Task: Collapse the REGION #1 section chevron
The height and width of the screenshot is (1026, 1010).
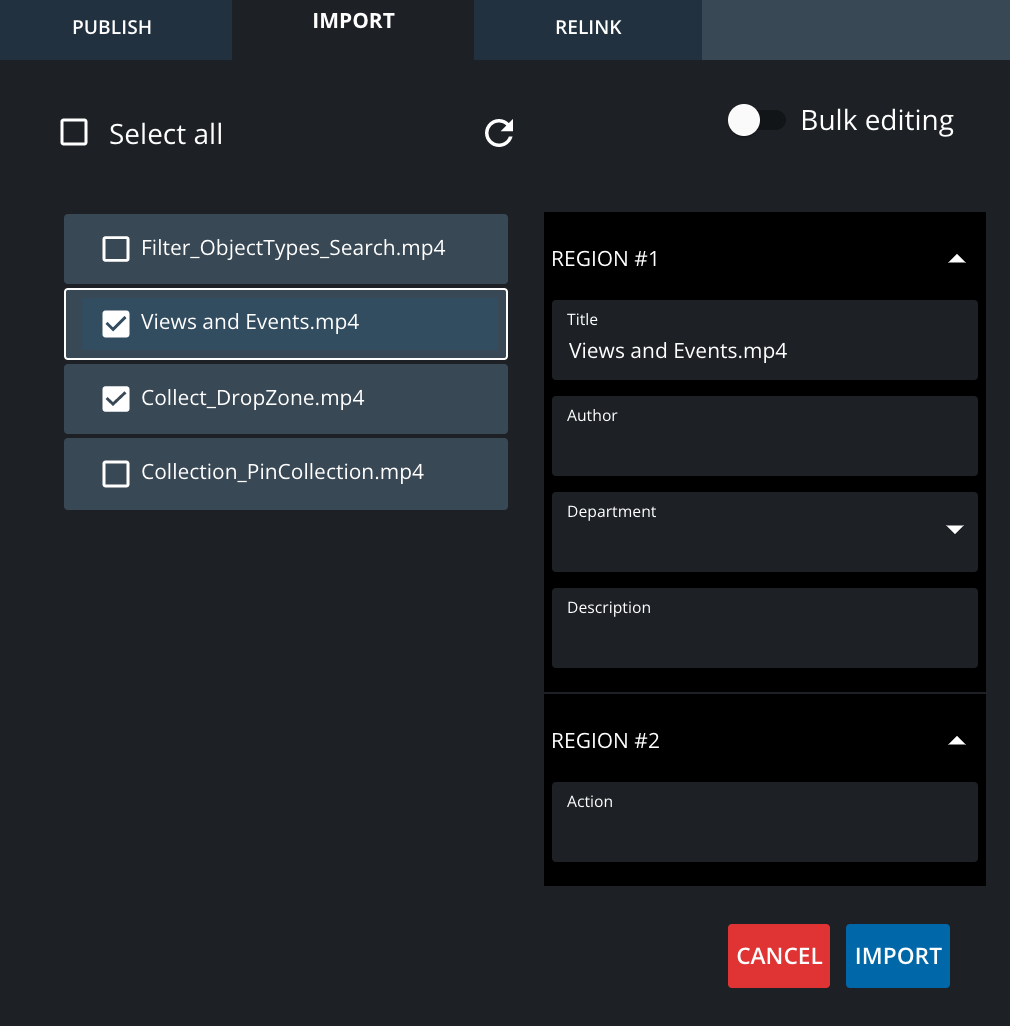Action: [957, 258]
